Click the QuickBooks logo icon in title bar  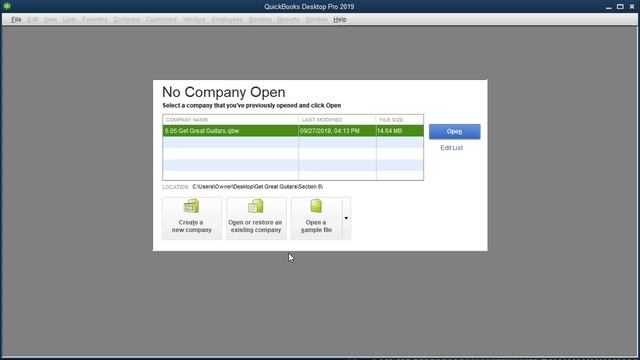pos(7,6)
